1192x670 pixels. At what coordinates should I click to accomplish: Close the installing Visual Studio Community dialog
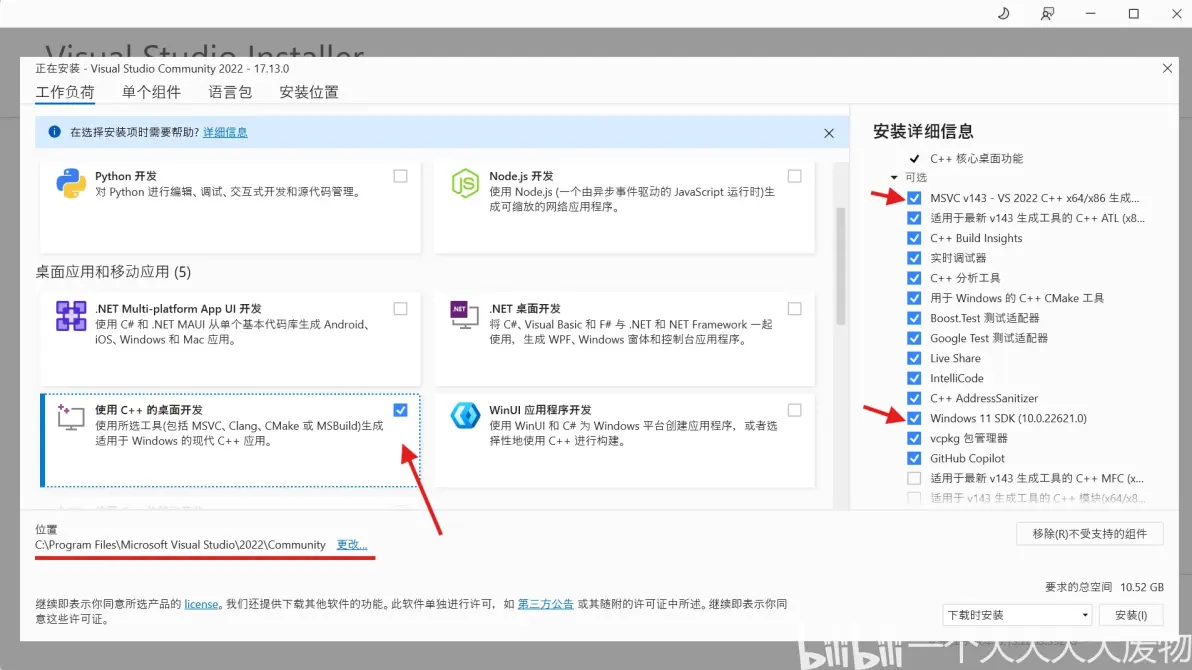pyautogui.click(x=1167, y=68)
